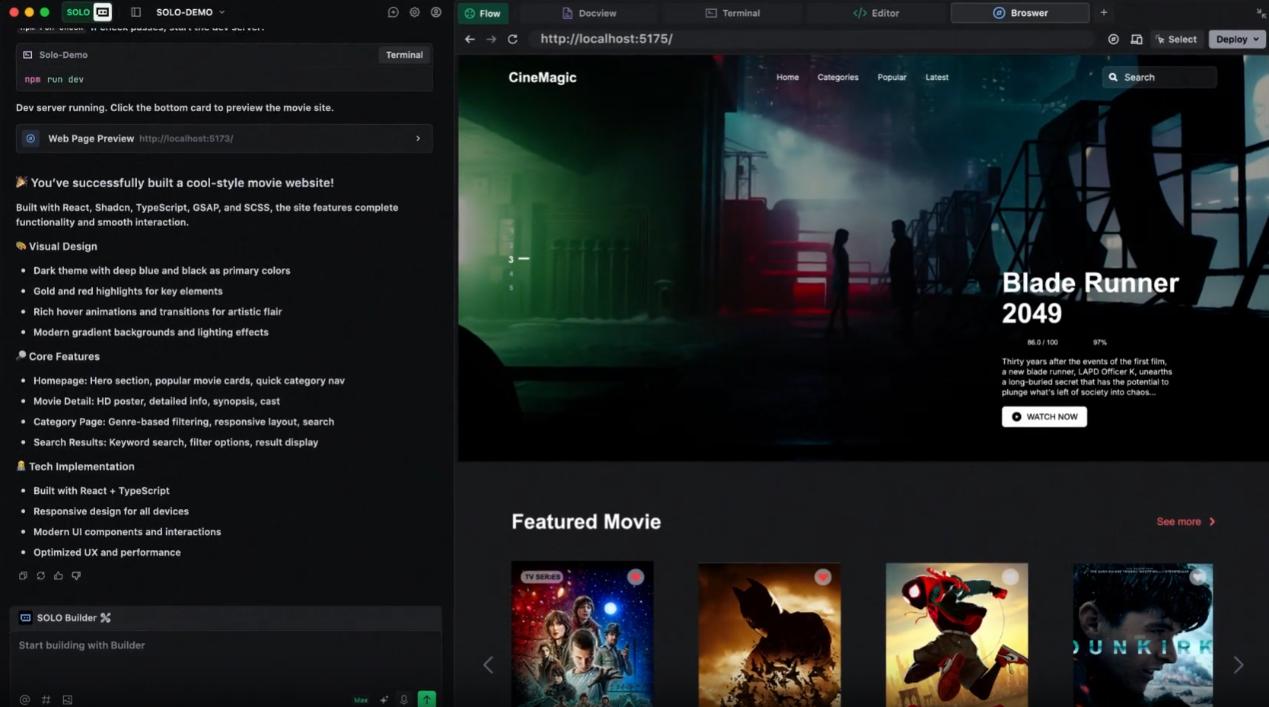Click the WATCH NOW button
The width and height of the screenshot is (1269, 707).
tap(1044, 417)
